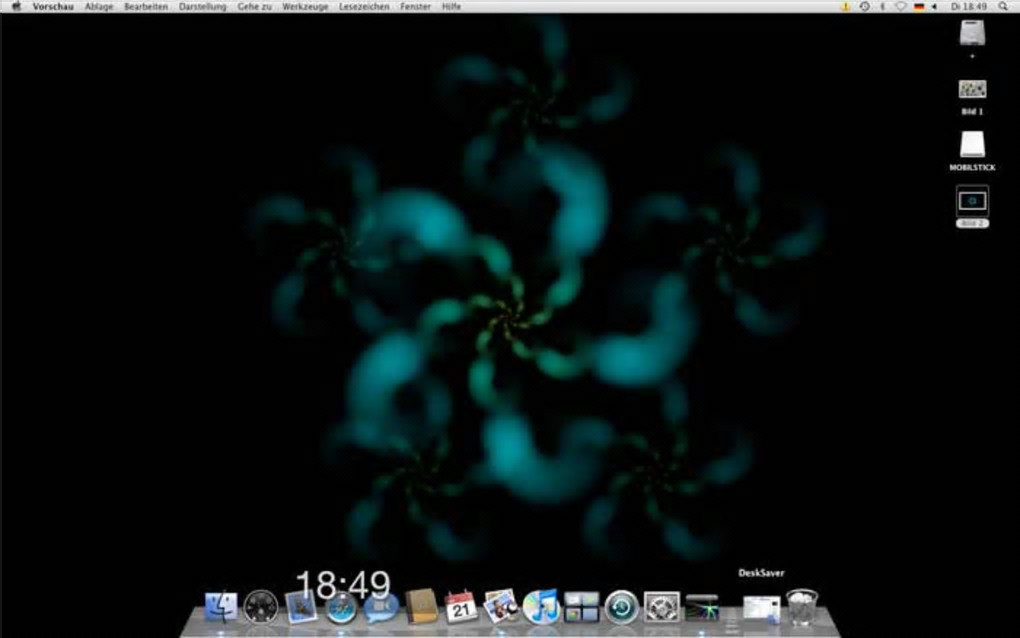Open Time Machine menu bar status

click(x=864, y=7)
